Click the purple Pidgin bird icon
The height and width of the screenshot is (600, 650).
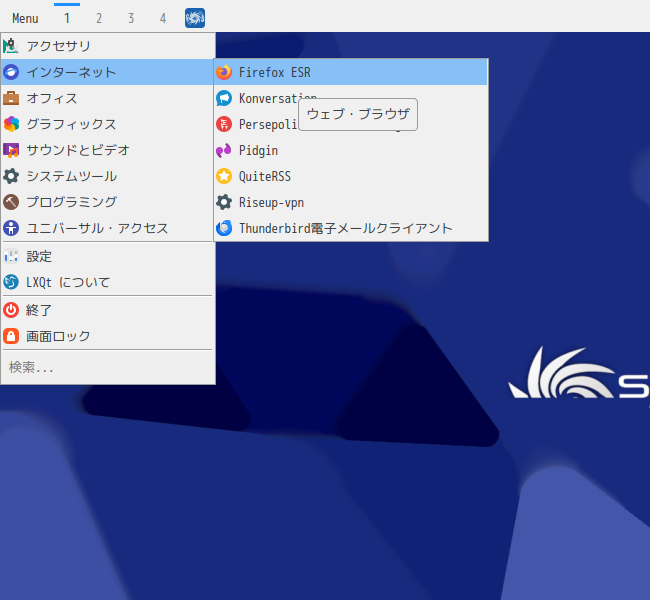coord(224,150)
